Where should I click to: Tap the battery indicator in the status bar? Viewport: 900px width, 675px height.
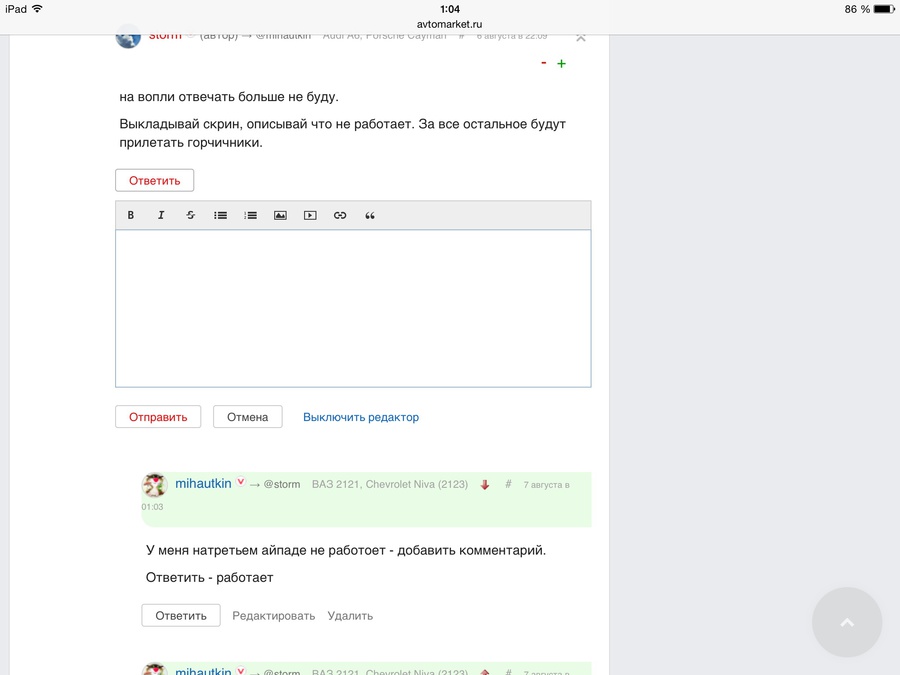pos(884,9)
